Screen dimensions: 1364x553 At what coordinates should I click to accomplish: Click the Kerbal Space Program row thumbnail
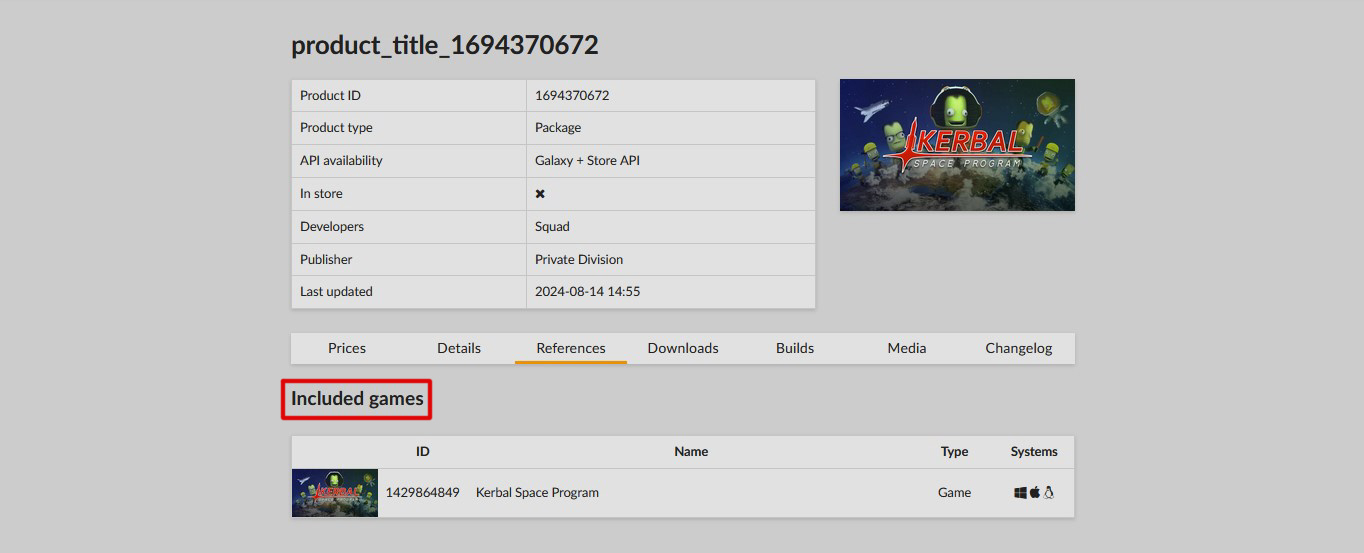click(335, 493)
